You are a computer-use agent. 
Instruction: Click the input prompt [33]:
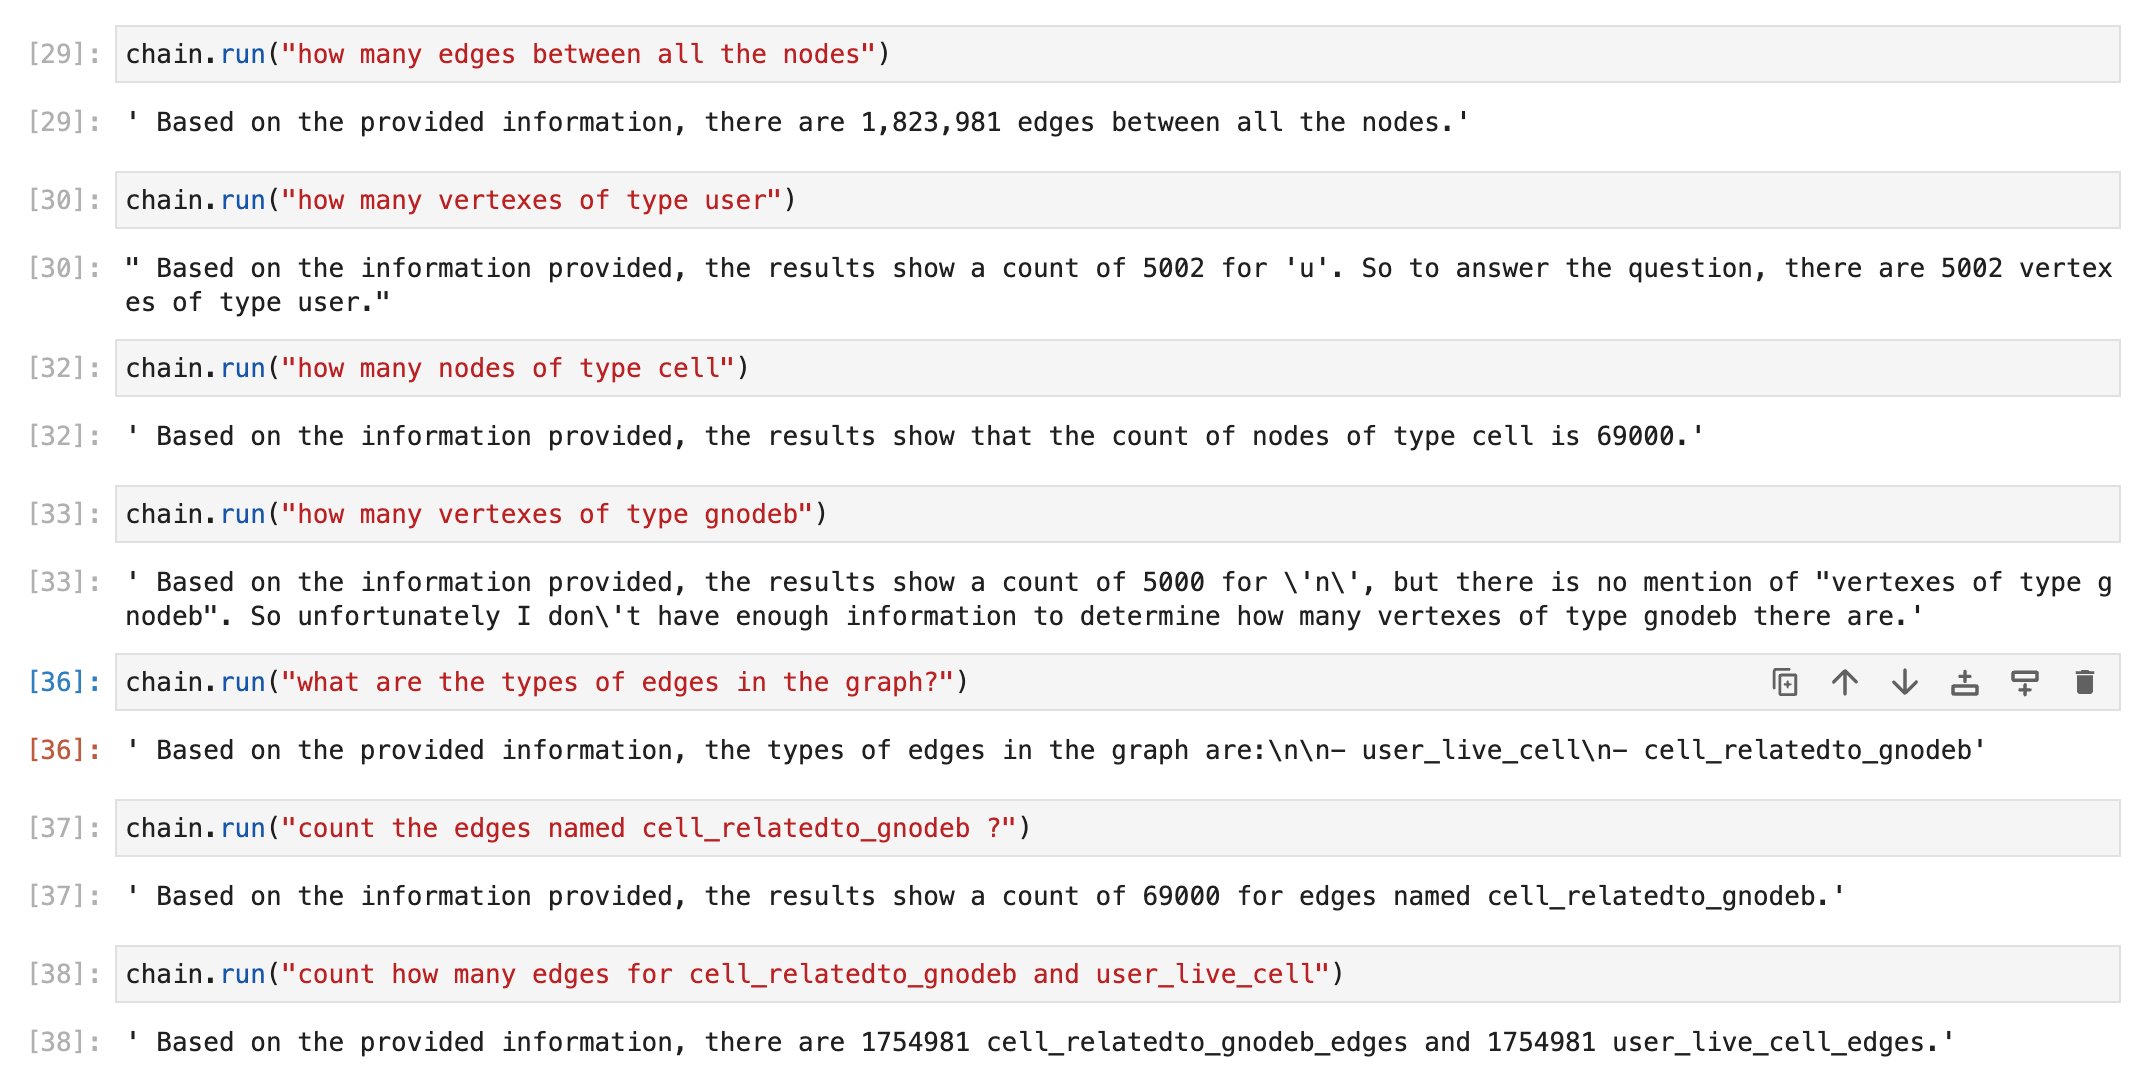click(x=65, y=514)
